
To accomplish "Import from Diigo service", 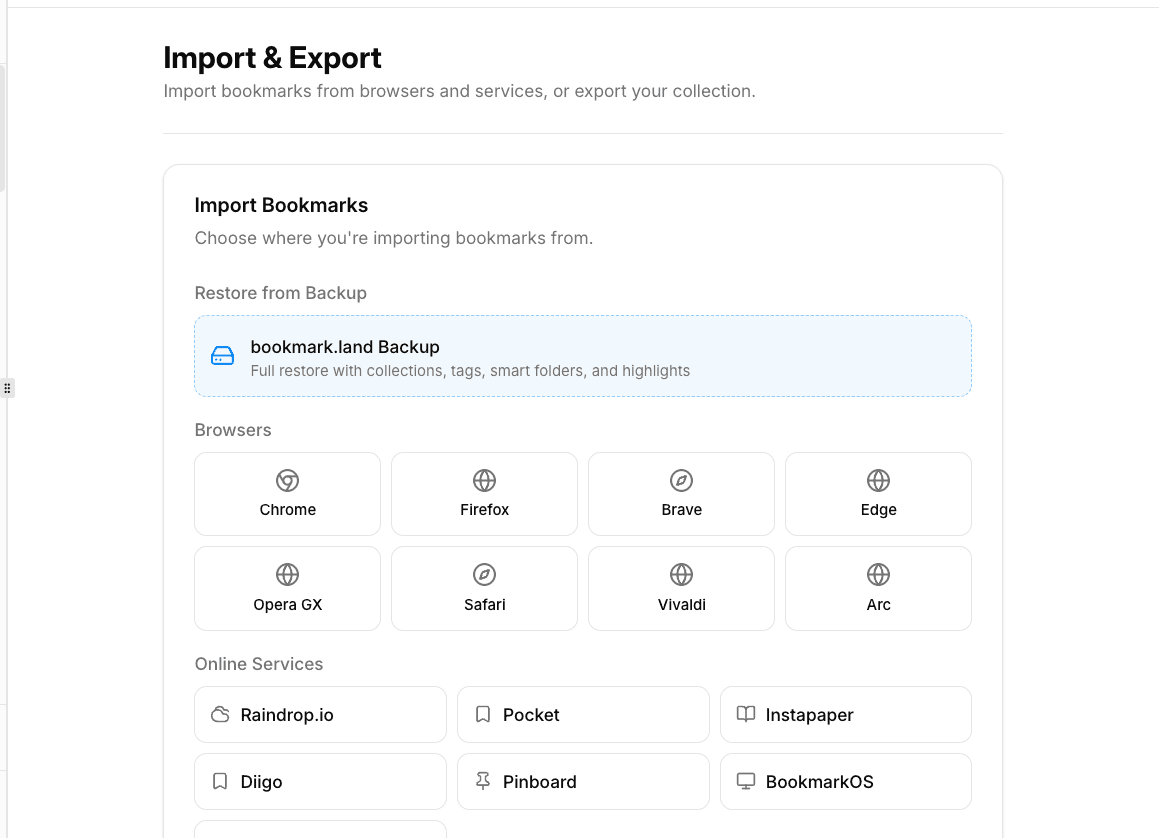I will [320, 781].
